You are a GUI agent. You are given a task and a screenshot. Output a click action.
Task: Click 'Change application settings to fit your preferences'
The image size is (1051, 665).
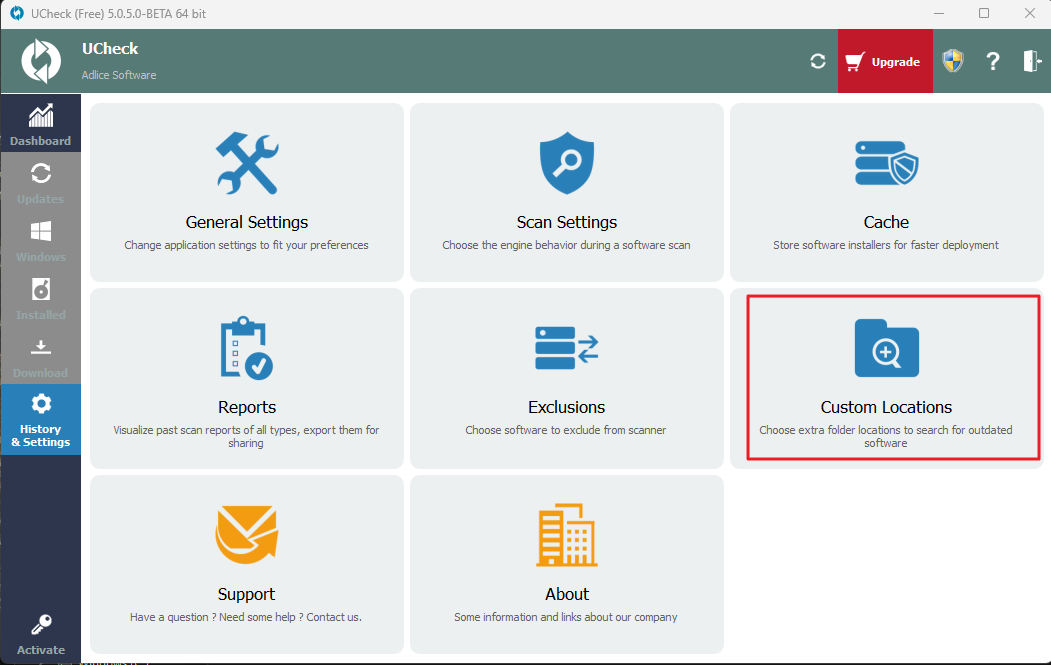click(x=246, y=245)
